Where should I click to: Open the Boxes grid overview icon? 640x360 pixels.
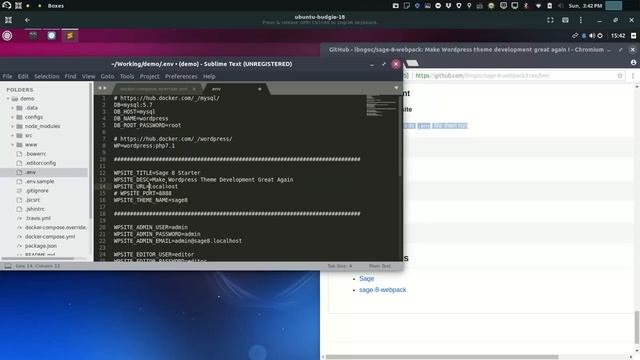point(9,20)
